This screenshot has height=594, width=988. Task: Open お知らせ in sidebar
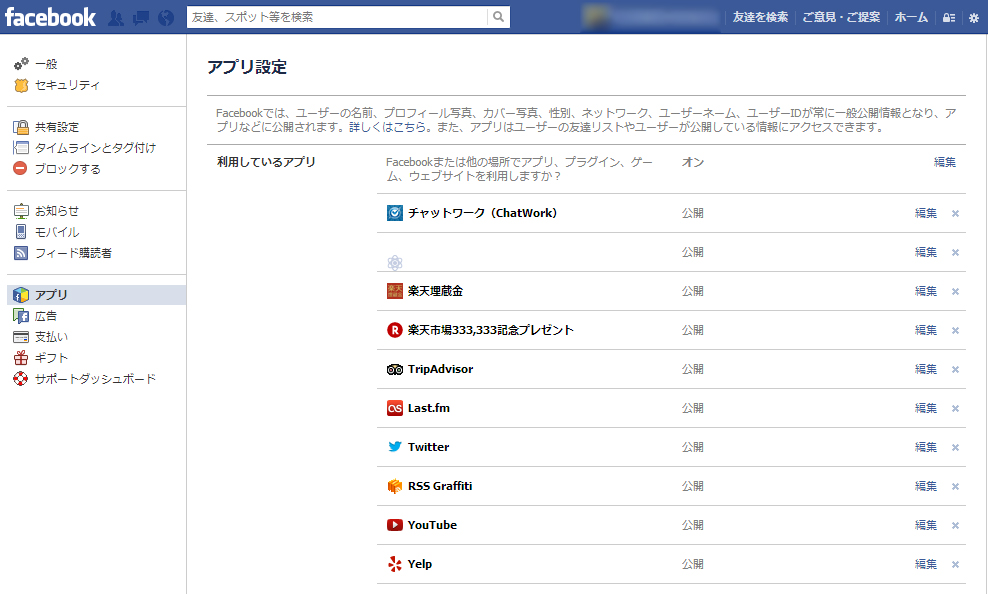(x=57, y=211)
